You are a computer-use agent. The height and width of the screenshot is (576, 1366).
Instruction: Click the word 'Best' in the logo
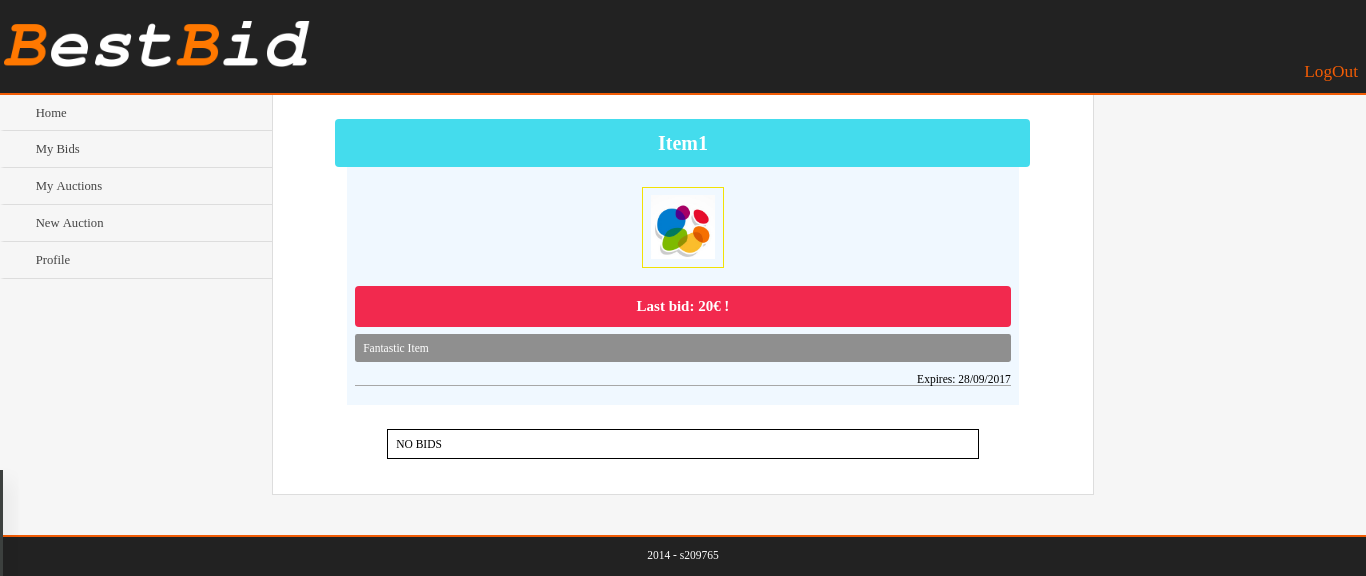(90, 47)
